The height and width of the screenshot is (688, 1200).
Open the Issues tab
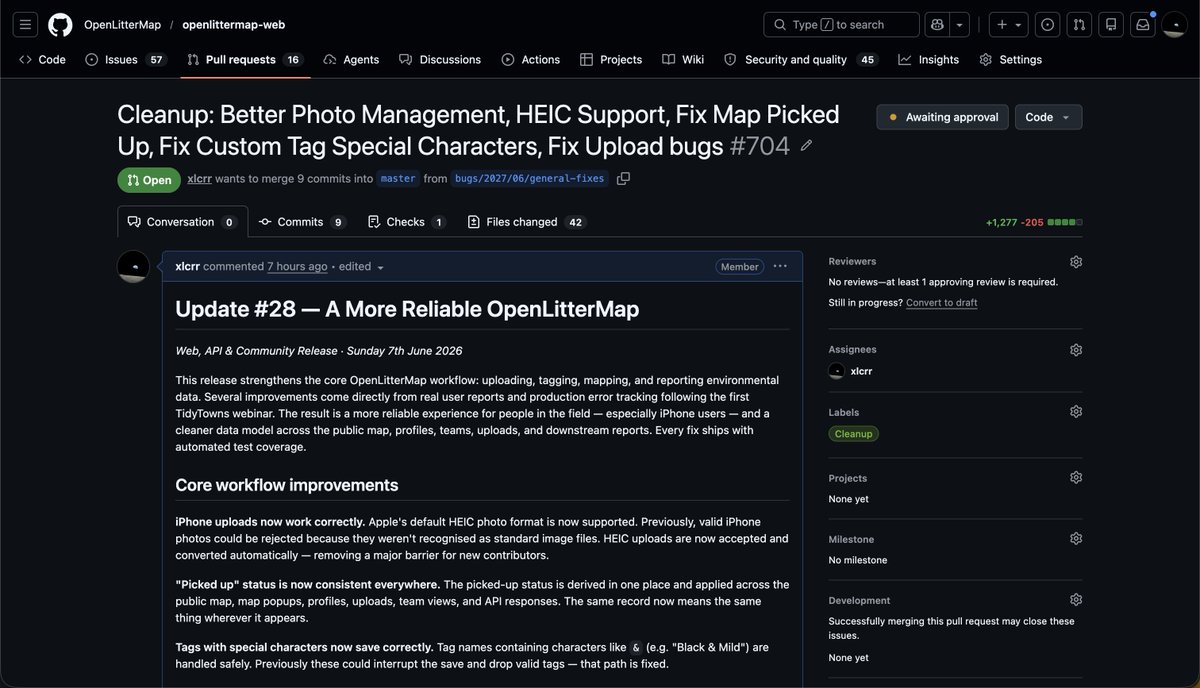125,60
